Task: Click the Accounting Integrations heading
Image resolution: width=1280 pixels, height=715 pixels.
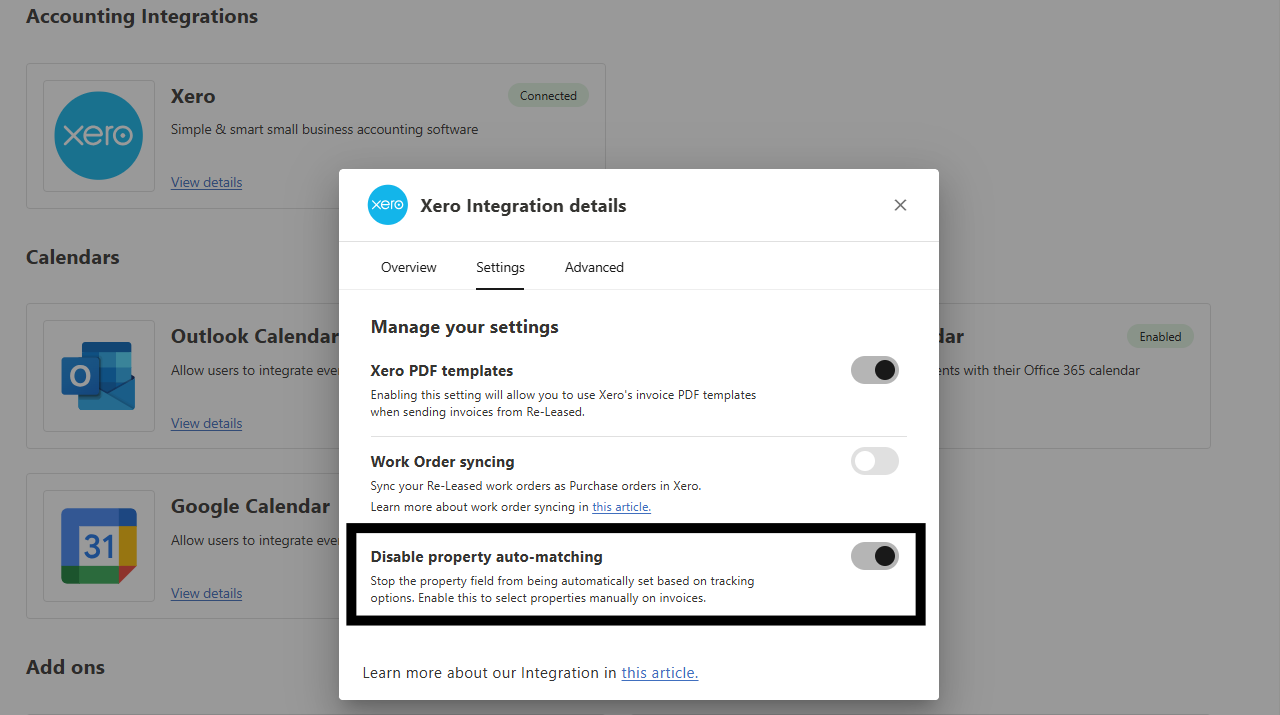Action: point(141,16)
